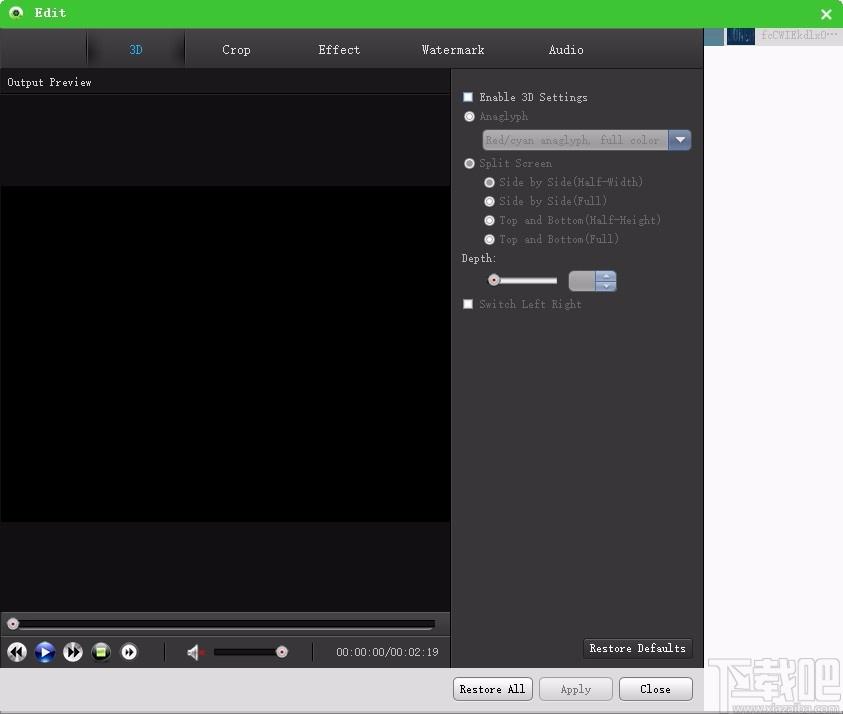Viewport: 843px width, 714px height.
Task: Click the playback time display 00:00:00/00:02:19
Action: coord(387,652)
